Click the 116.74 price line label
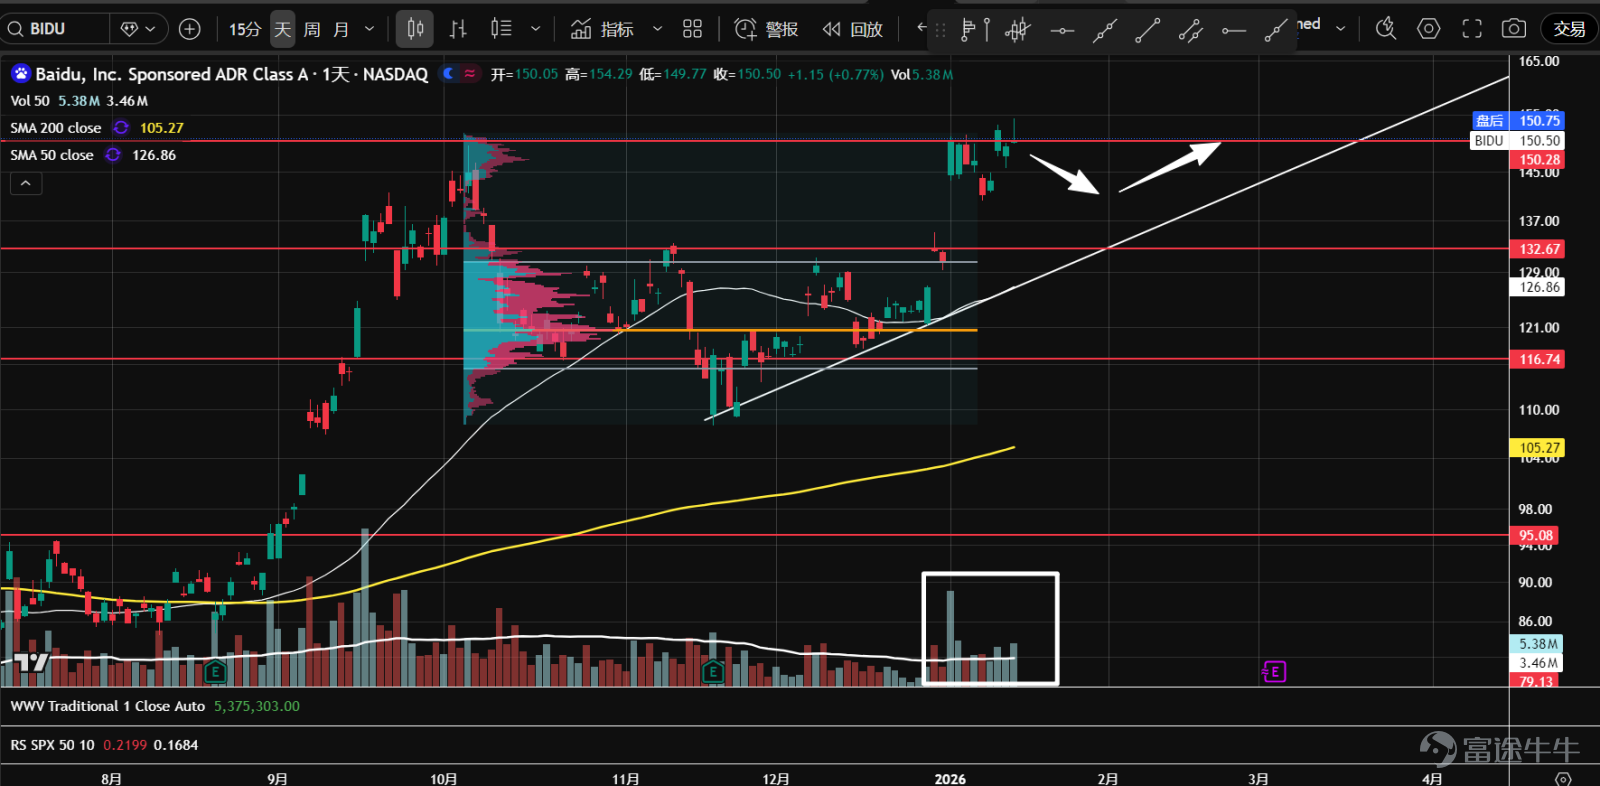The image size is (1600, 786). (x=1539, y=359)
